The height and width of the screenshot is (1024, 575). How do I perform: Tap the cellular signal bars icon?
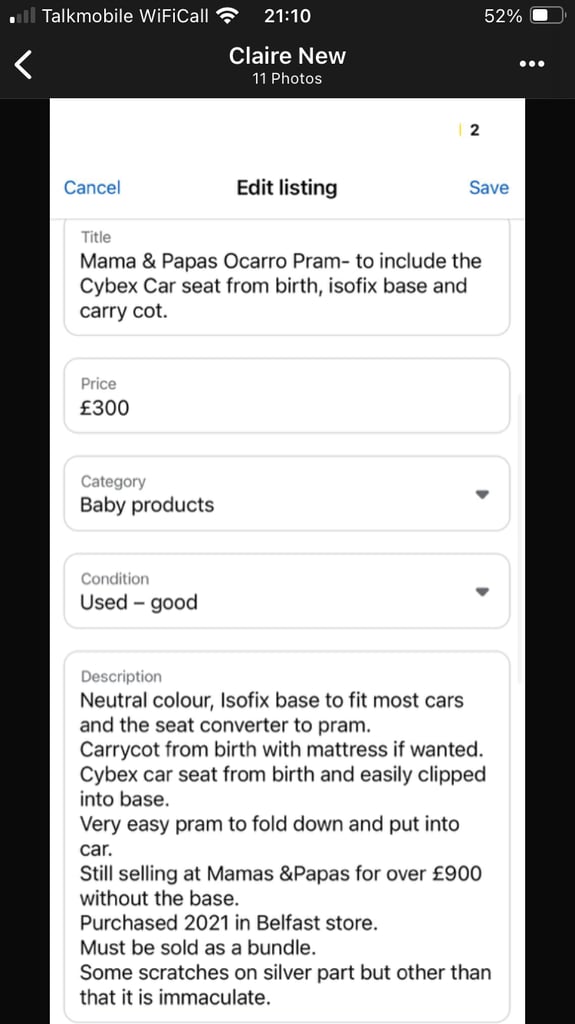[22, 16]
